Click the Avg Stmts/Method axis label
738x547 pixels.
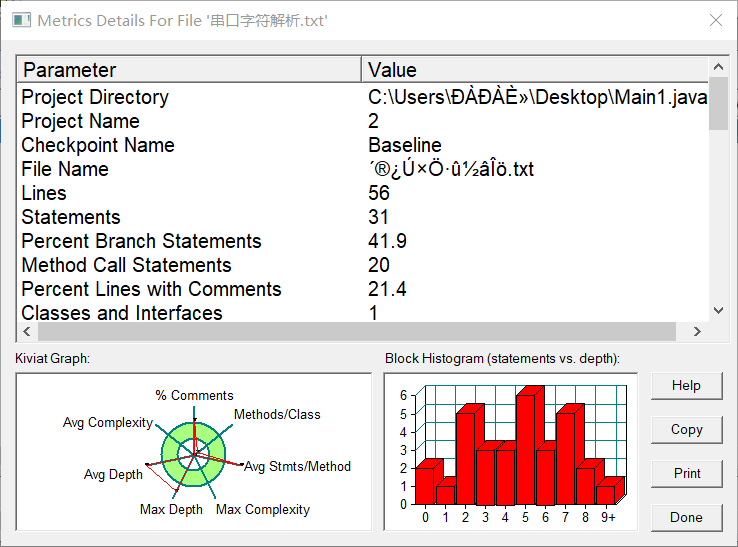297,467
